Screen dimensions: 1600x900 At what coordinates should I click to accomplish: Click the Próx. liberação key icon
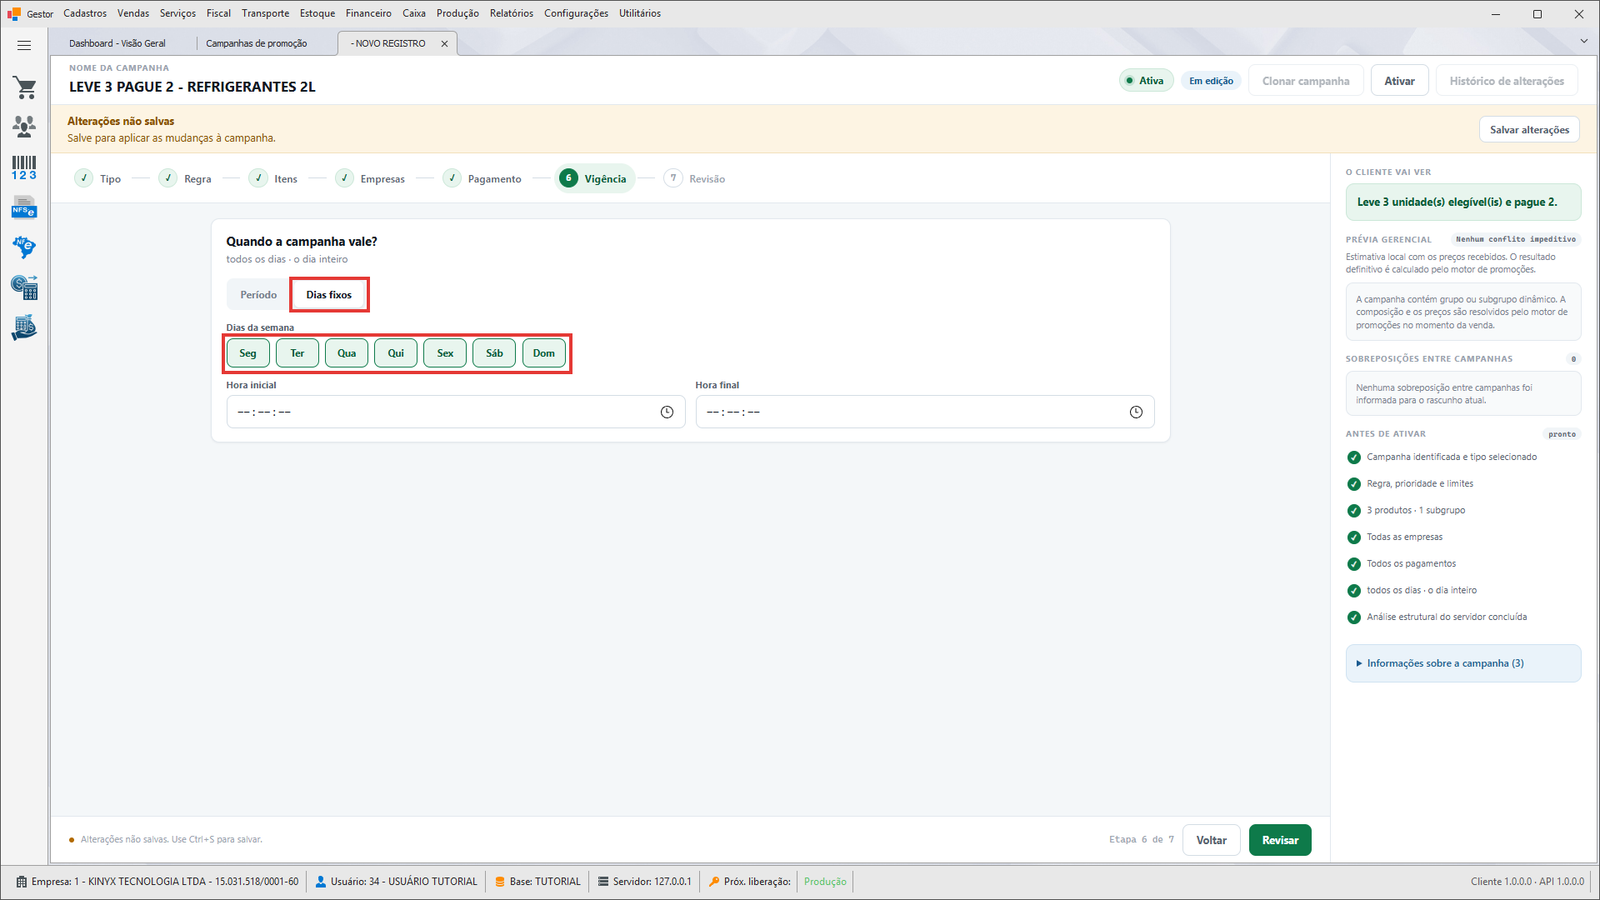coord(714,882)
